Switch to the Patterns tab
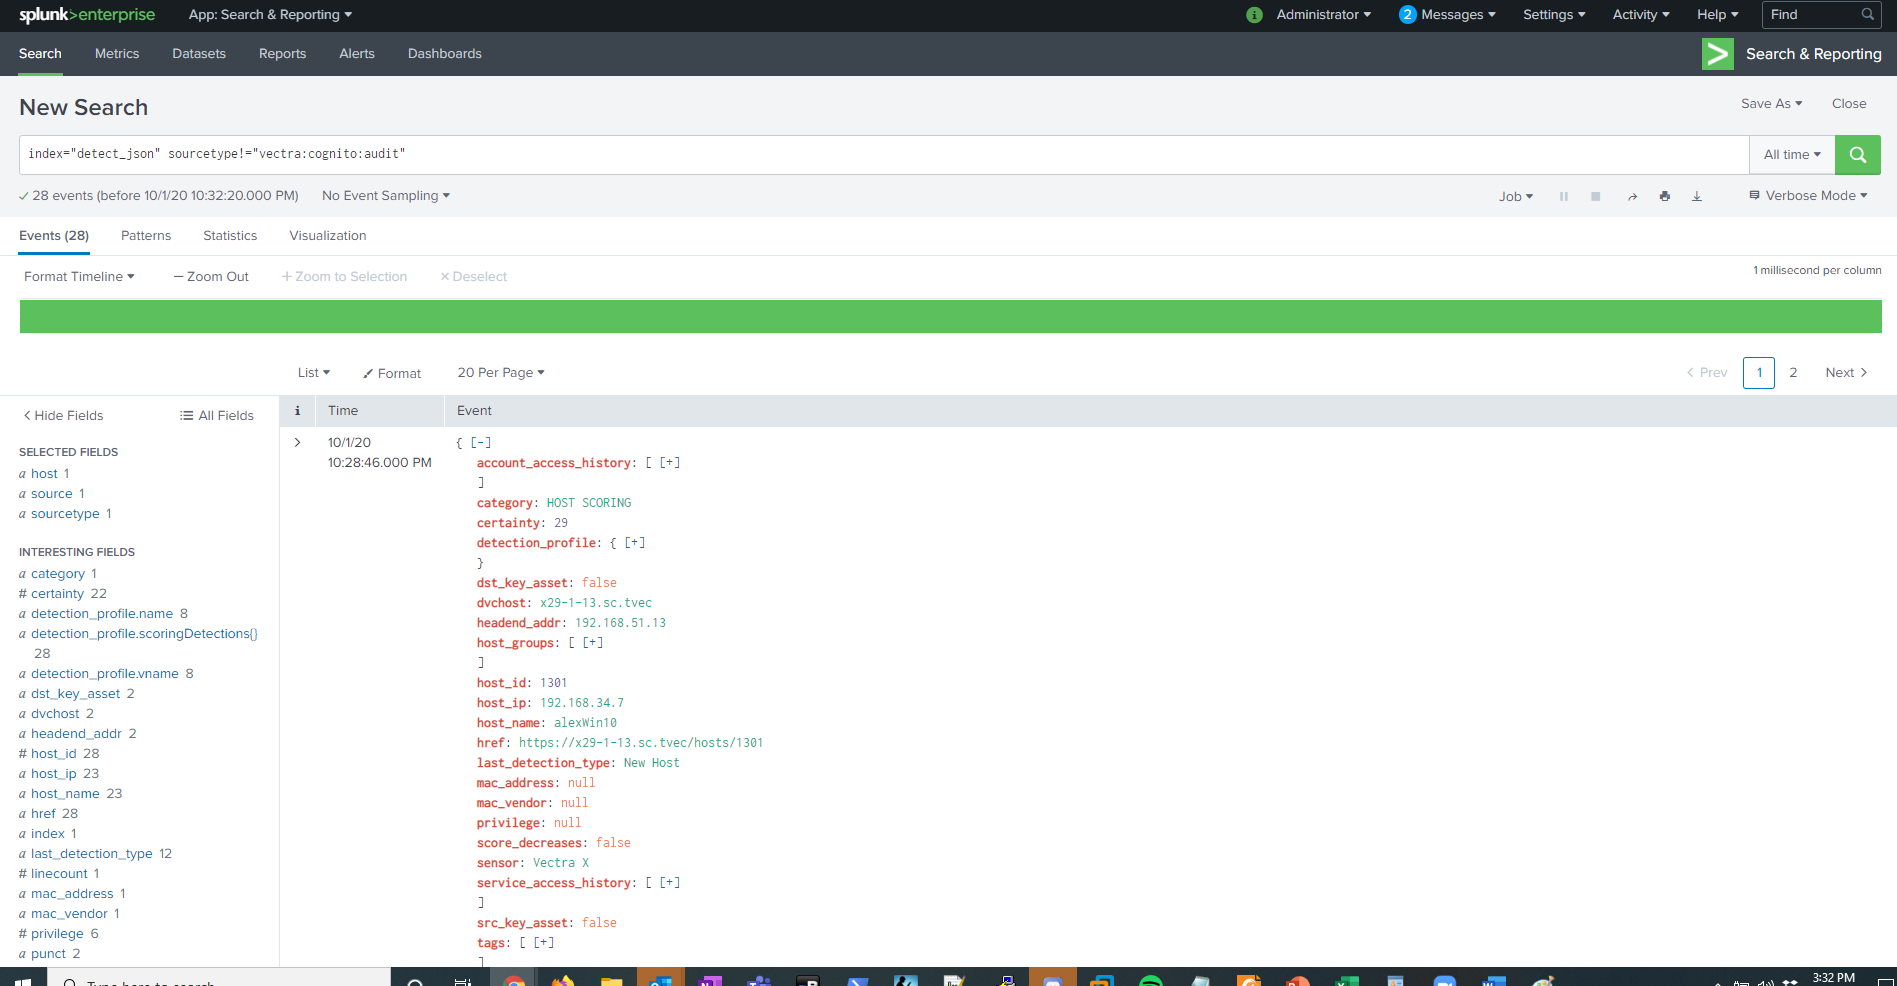The image size is (1897, 986). (146, 236)
